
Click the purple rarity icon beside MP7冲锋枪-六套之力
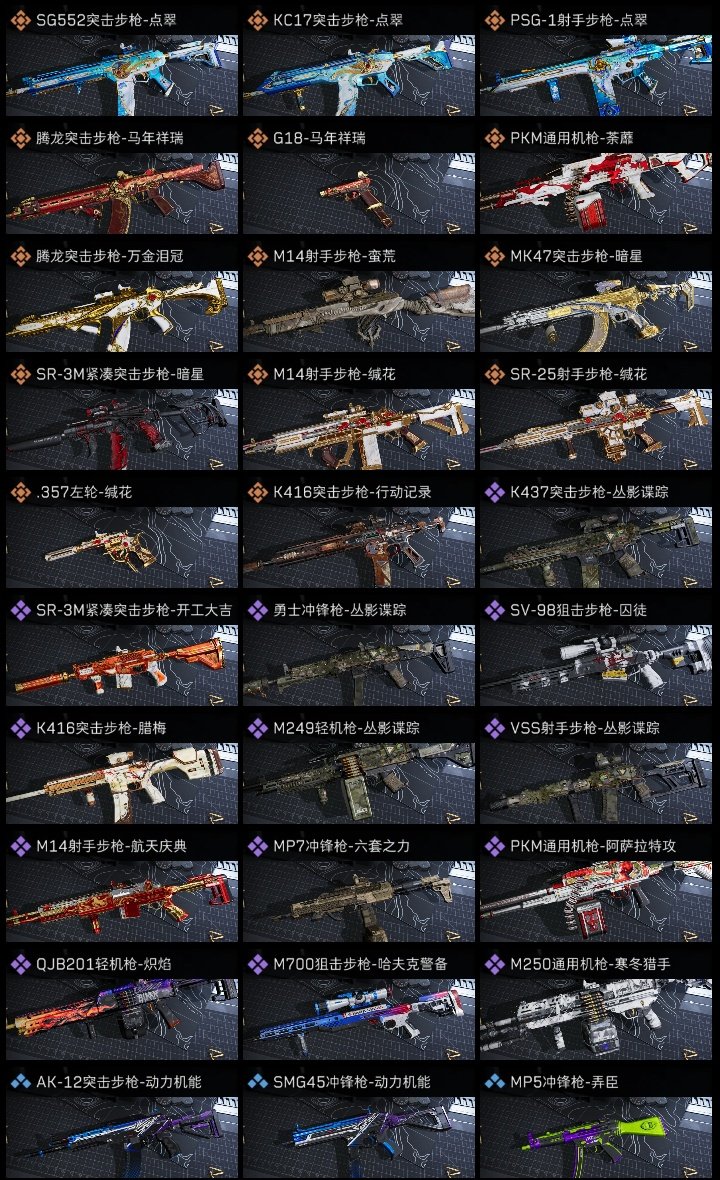tap(257, 846)
